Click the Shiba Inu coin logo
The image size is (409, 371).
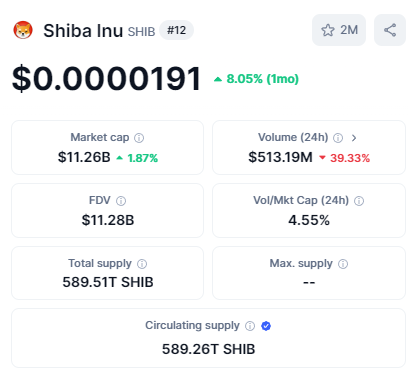click(x=23, y=30)
